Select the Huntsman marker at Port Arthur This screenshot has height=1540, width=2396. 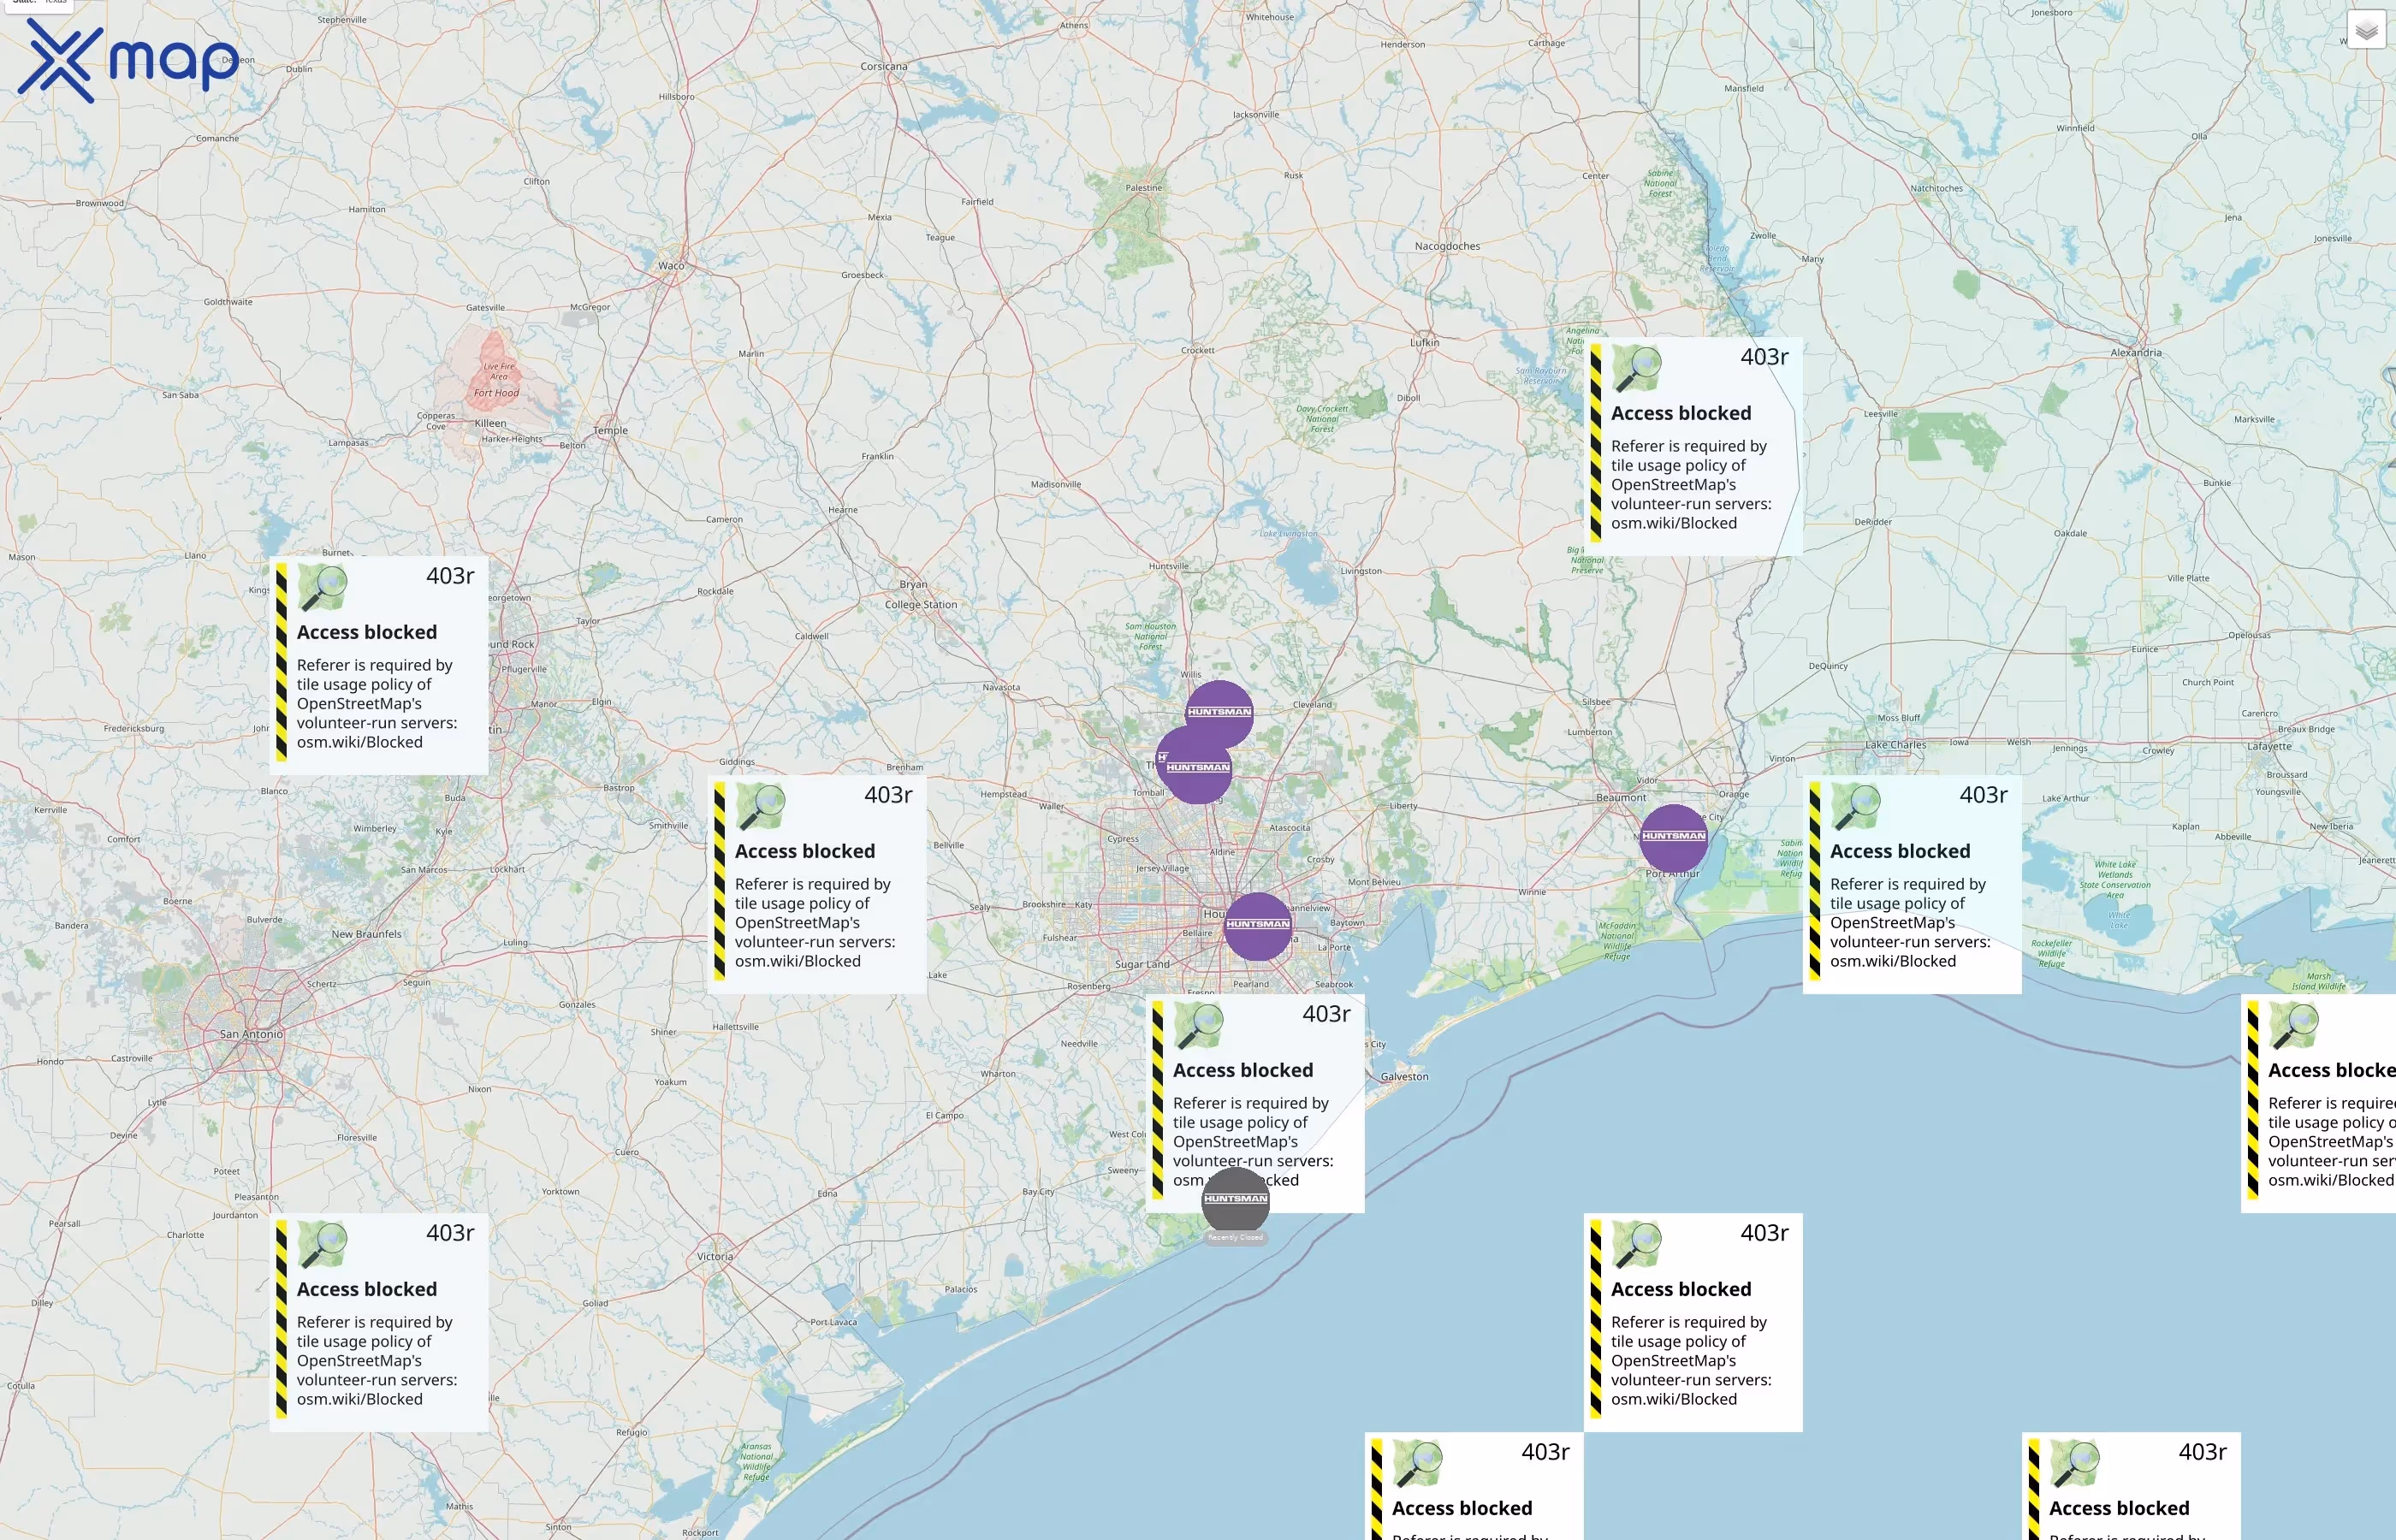click(1673, 838)
